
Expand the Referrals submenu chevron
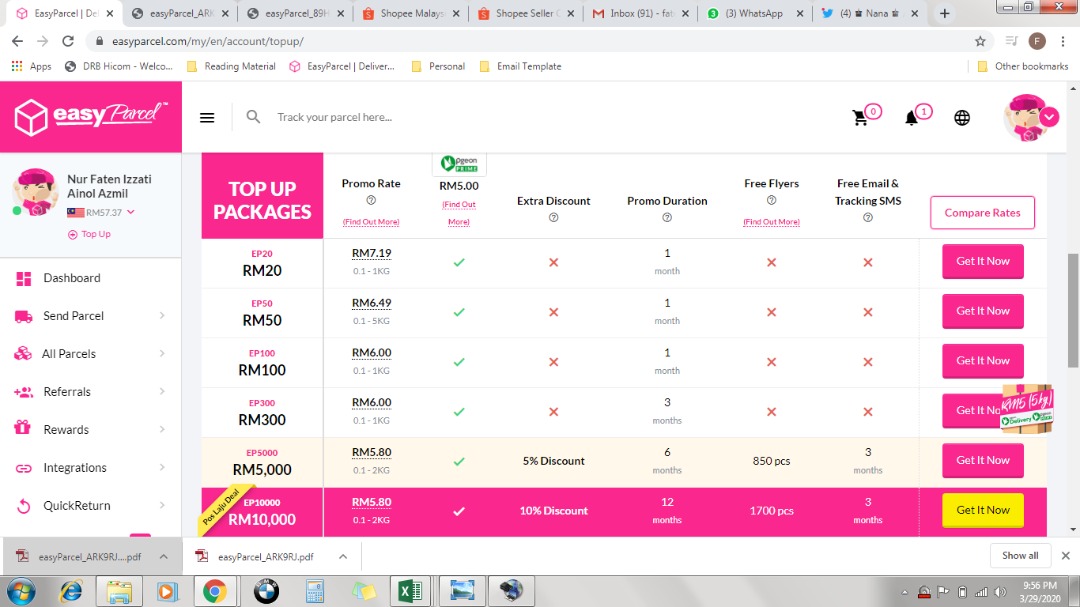tap(163, 391)
